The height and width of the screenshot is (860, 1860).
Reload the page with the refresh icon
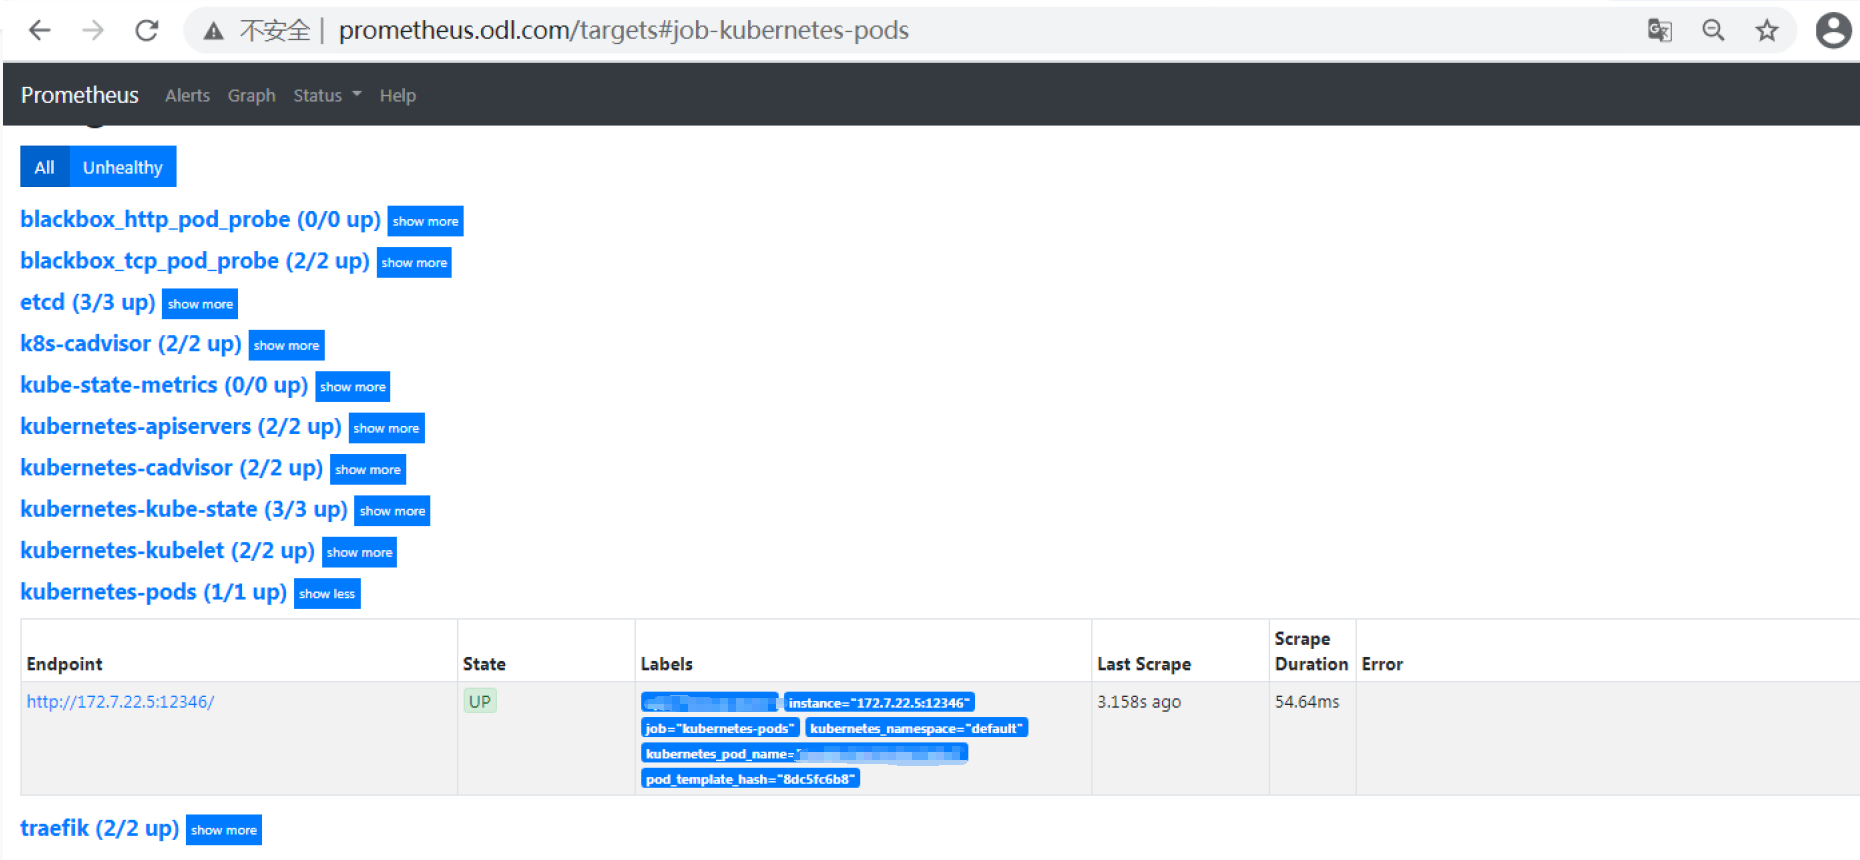pyautogui.click(x=147, y=30)
